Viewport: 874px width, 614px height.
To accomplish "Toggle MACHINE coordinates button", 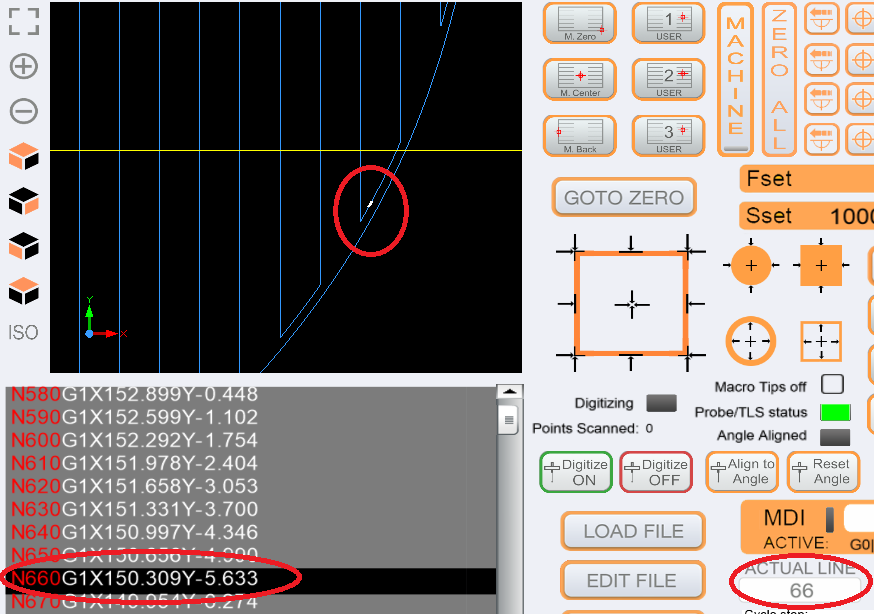I will [x=735, y=79].
